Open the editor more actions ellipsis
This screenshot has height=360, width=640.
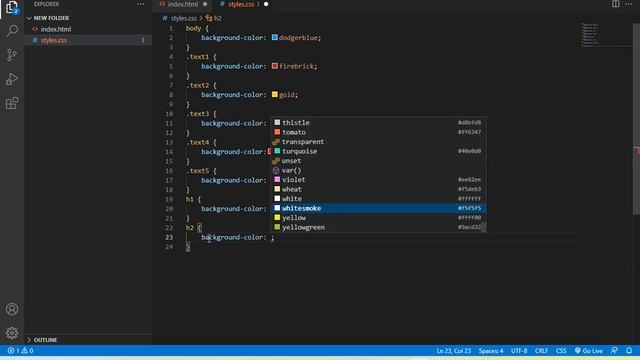pos(629,4)
